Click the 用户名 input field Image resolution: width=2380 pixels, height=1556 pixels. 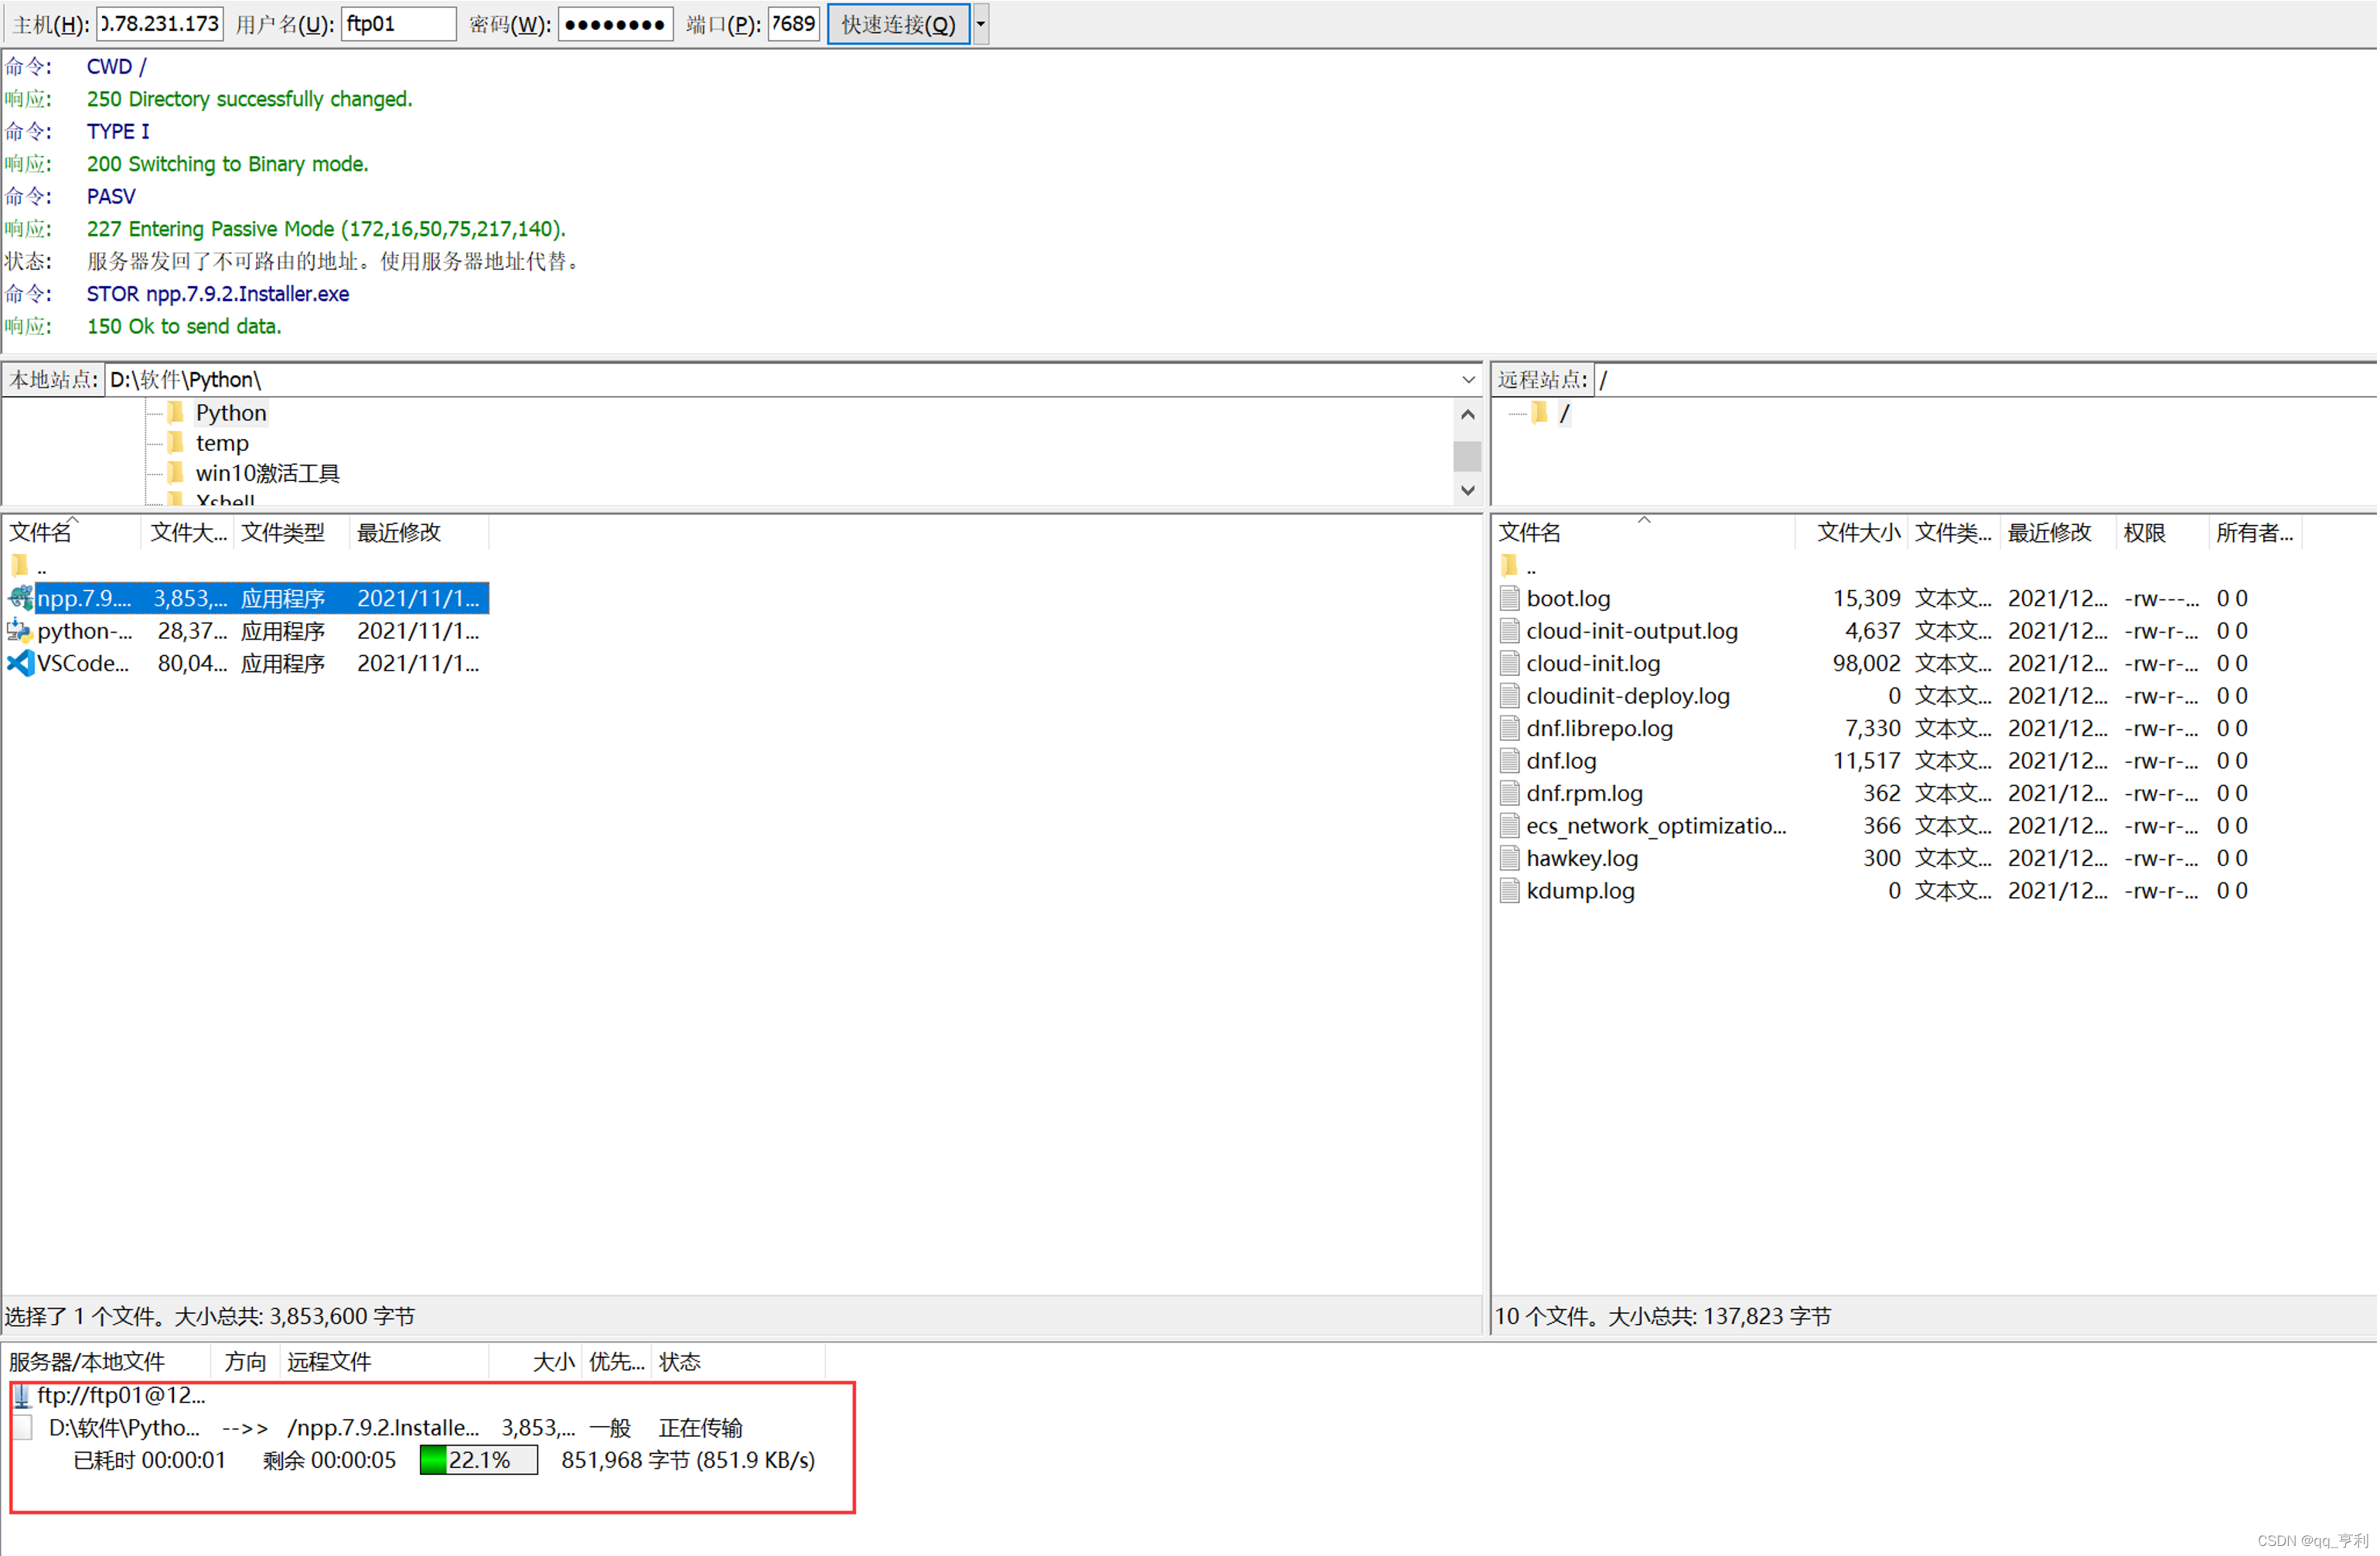[398, 24]
